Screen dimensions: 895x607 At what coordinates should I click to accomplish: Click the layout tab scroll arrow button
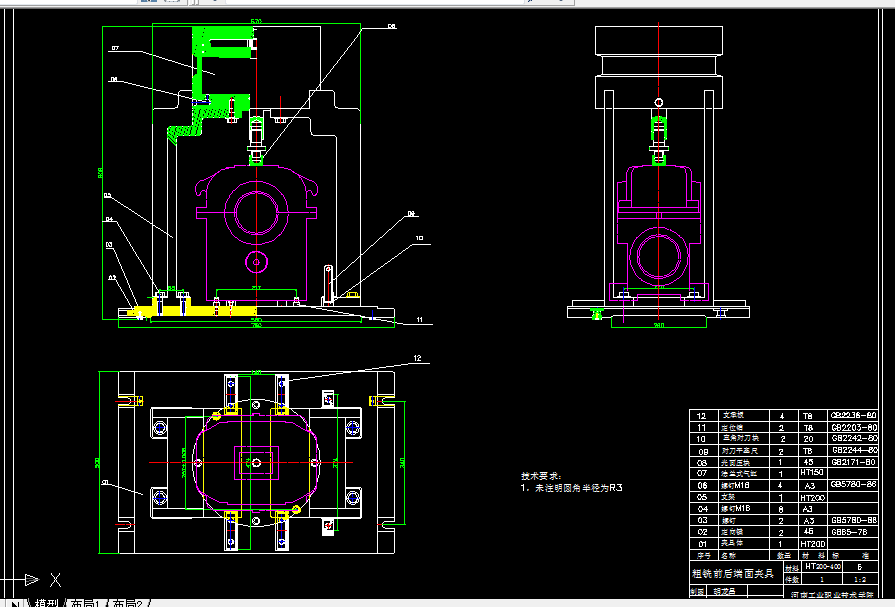(x=15, y=603)
